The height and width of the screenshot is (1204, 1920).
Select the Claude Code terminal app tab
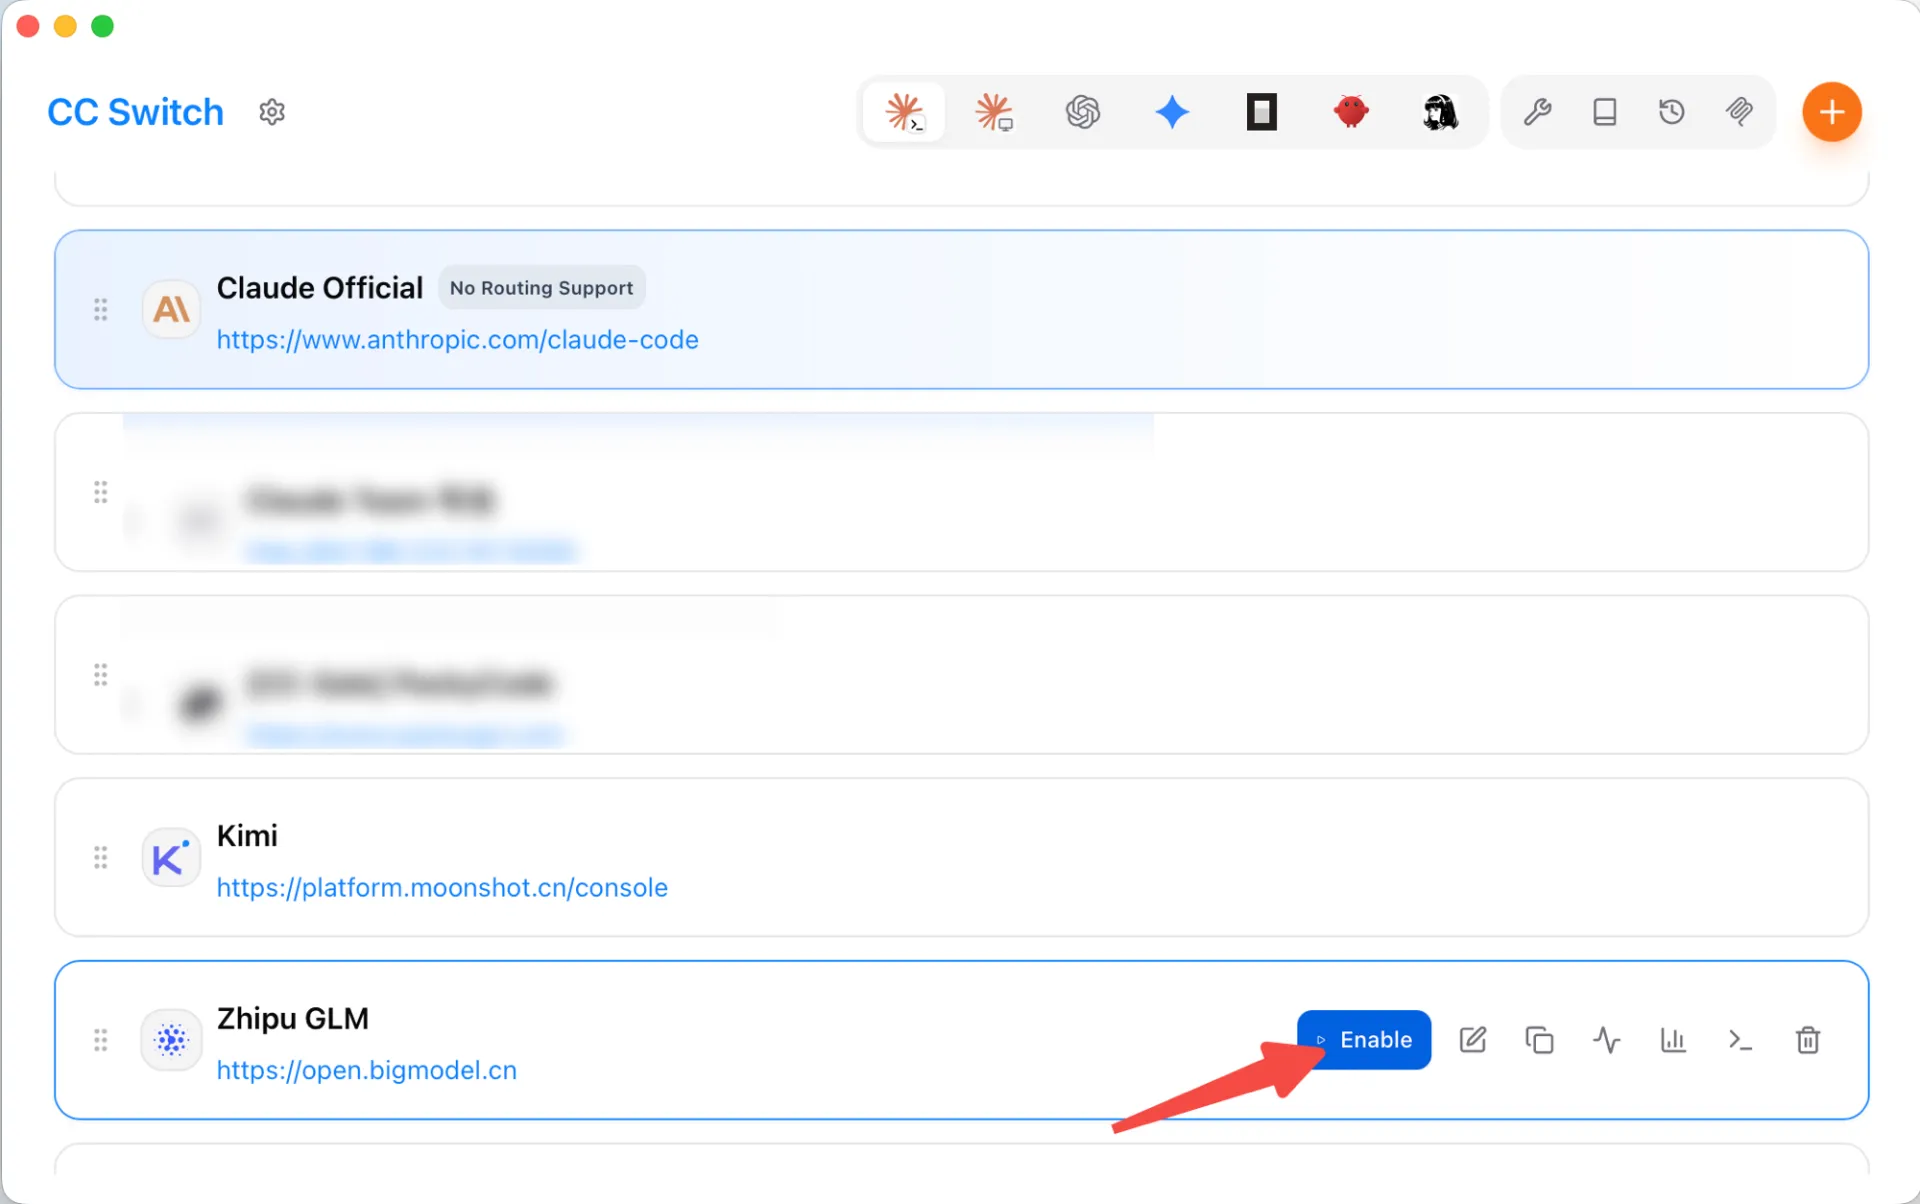tap(905, 112)
